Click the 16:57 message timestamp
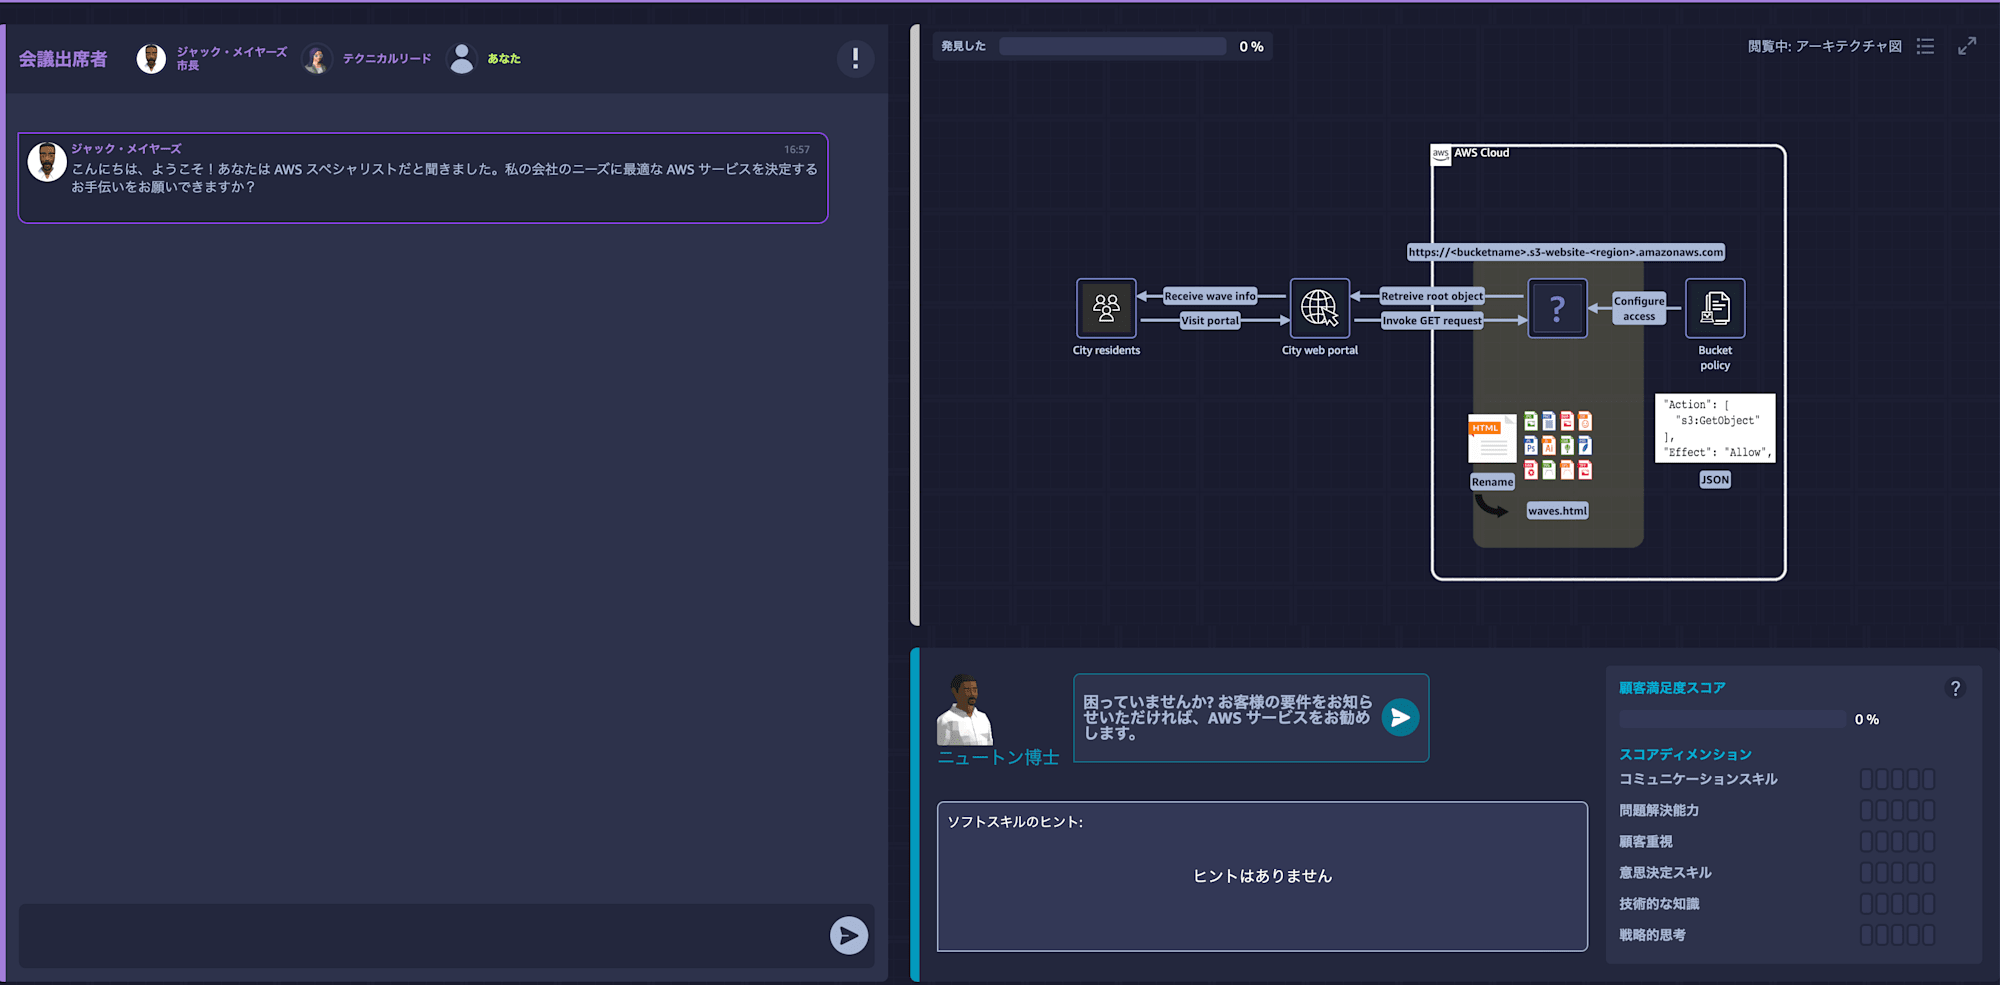The height and width of the screenshot is (985, 2000). [797, 150]
